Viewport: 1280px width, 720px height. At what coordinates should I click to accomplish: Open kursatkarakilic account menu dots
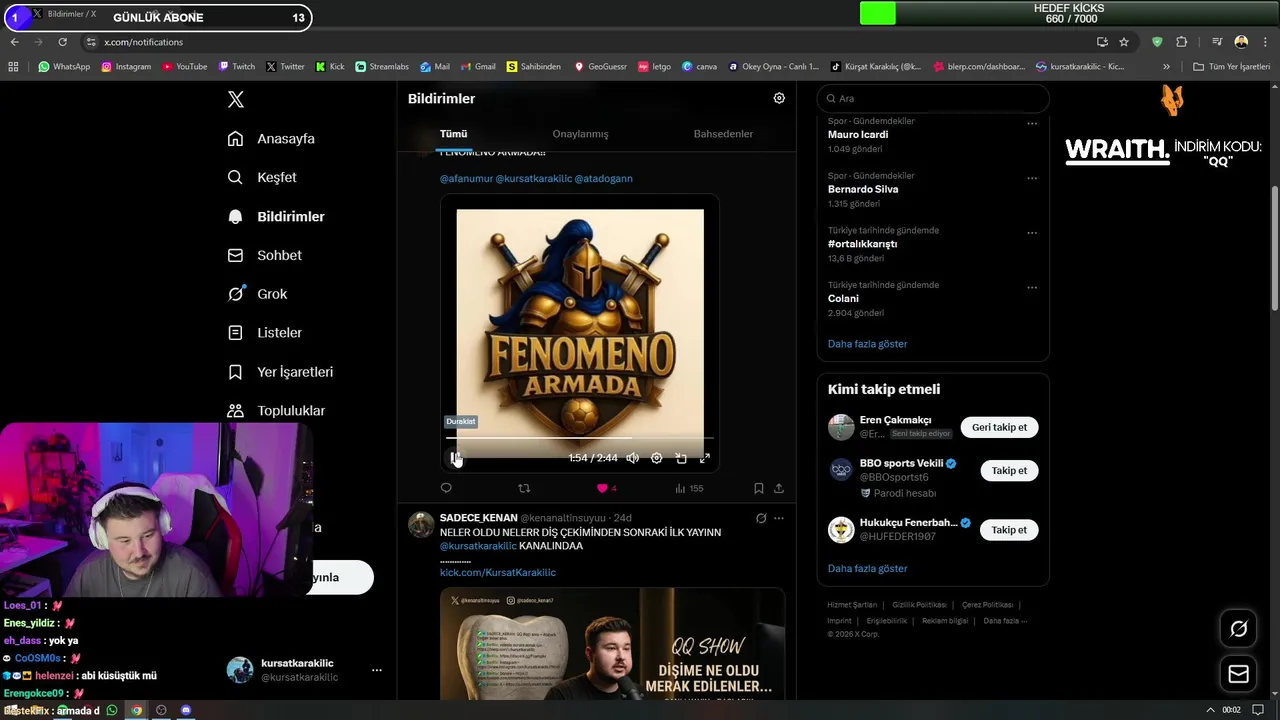click(376, 670)
